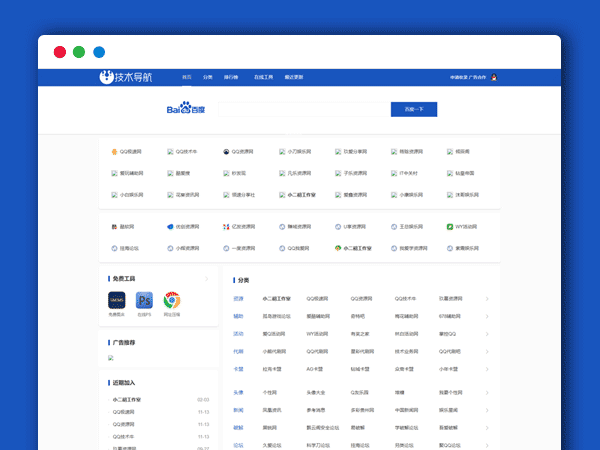Select the 在线工具 nav item
This screenshot has height=450, width=600.
(x=263, y=77)
